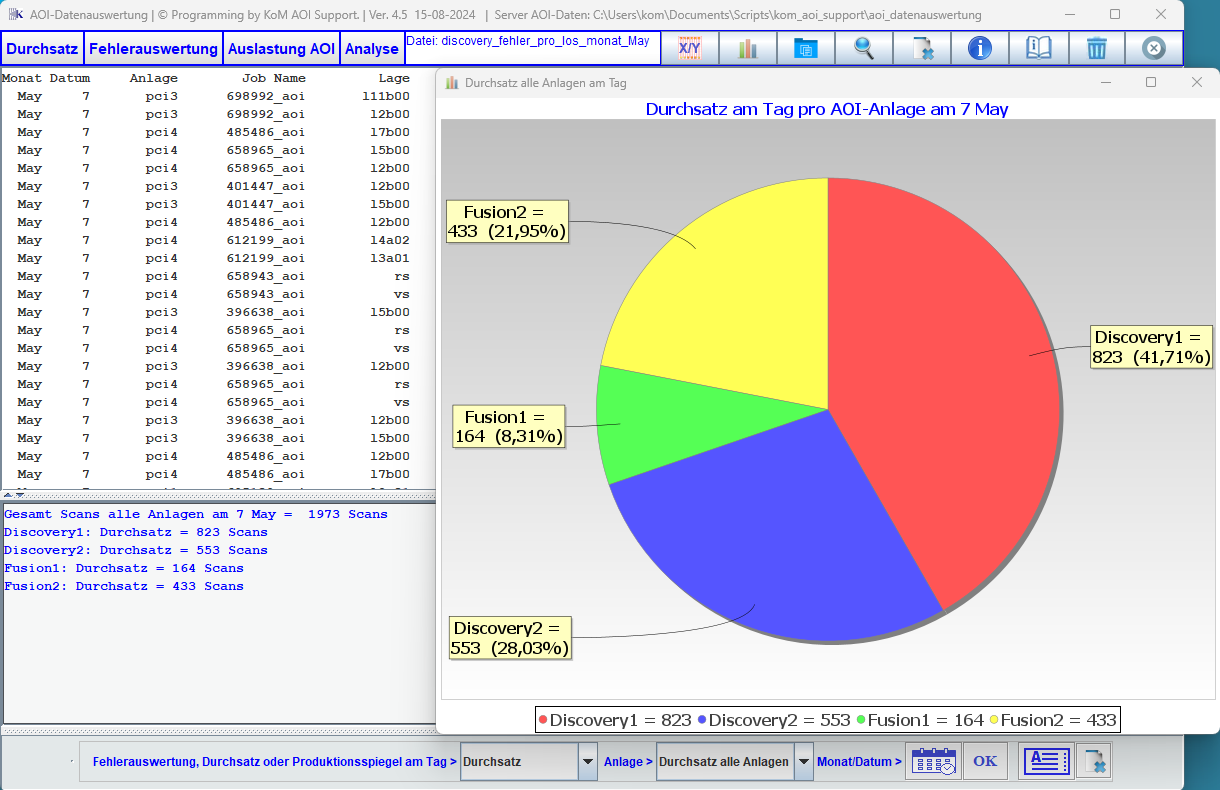1220x790 pixels.
Task: Click the AOI-Datenauswertung app title icon
Action: click(15, 15)
